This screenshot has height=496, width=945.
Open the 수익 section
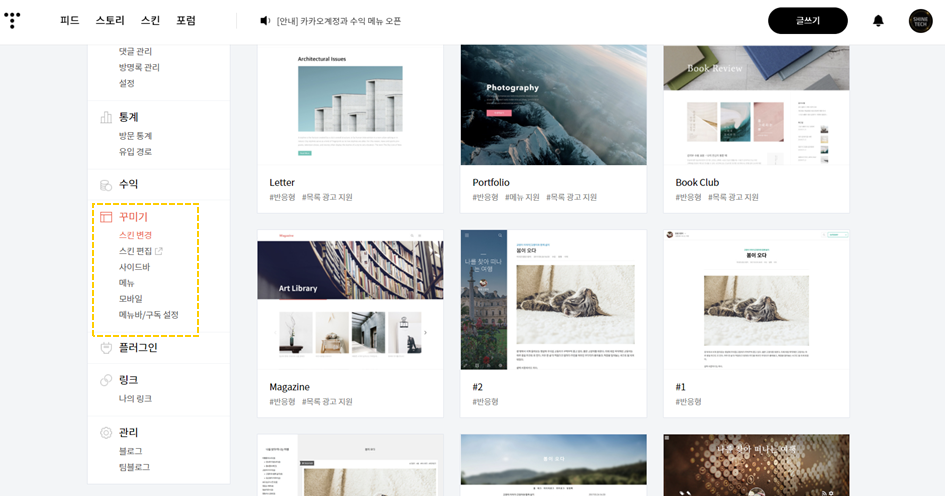click(x=128, y=184)
